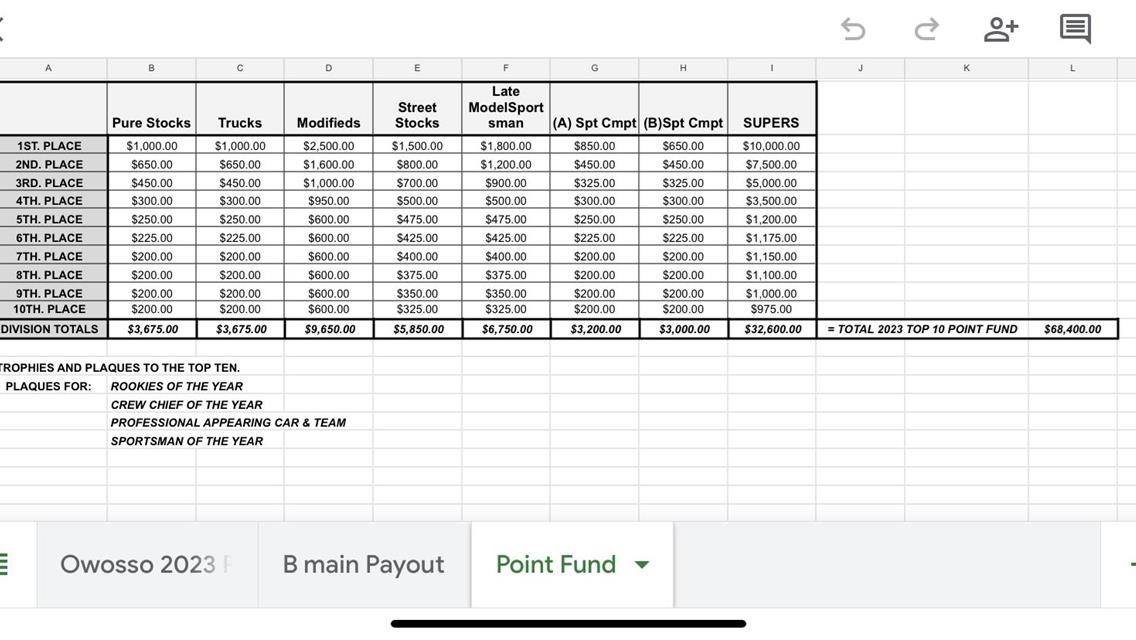Open the share / add person icon

coord(1001,29)
